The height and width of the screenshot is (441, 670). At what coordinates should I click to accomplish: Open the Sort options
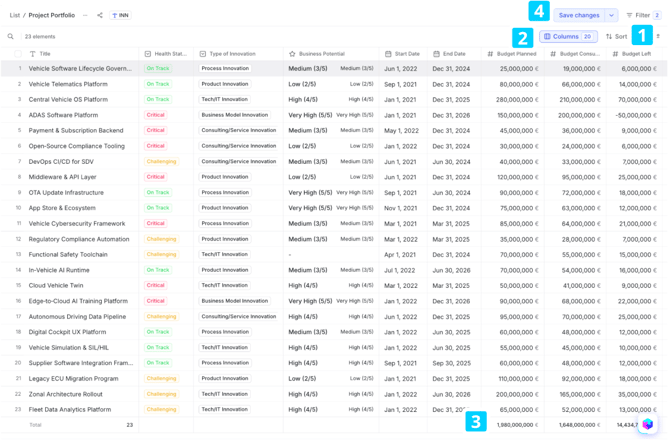[616, 37]
